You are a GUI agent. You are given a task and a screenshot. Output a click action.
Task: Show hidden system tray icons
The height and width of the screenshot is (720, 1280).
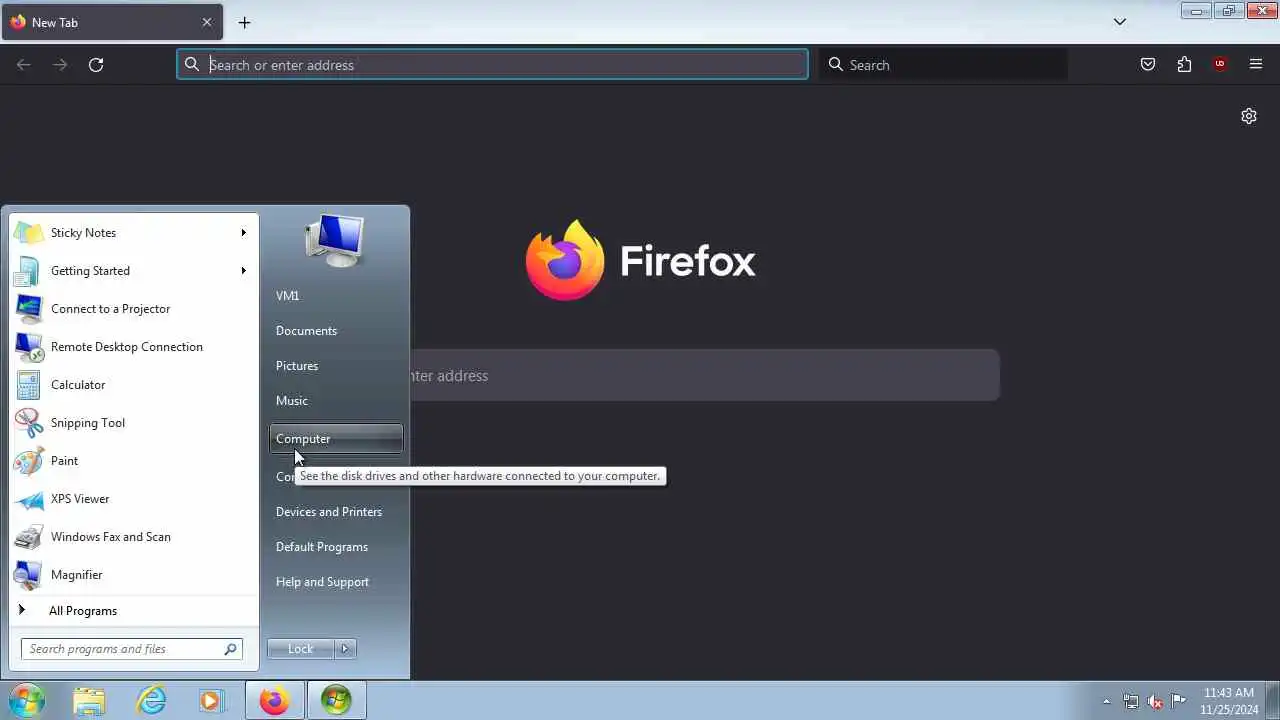(1106, 701)
